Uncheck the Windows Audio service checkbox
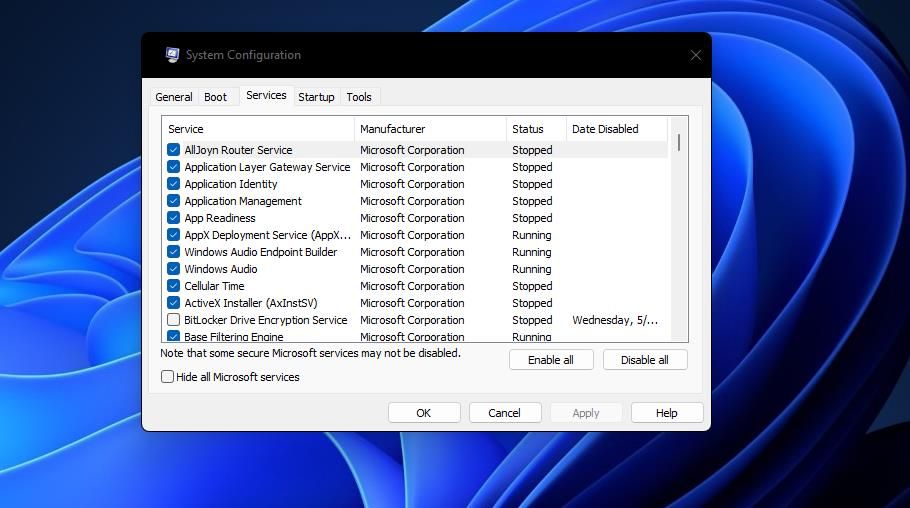This screenshot has height=508, width=910. [x=173, y=269]
